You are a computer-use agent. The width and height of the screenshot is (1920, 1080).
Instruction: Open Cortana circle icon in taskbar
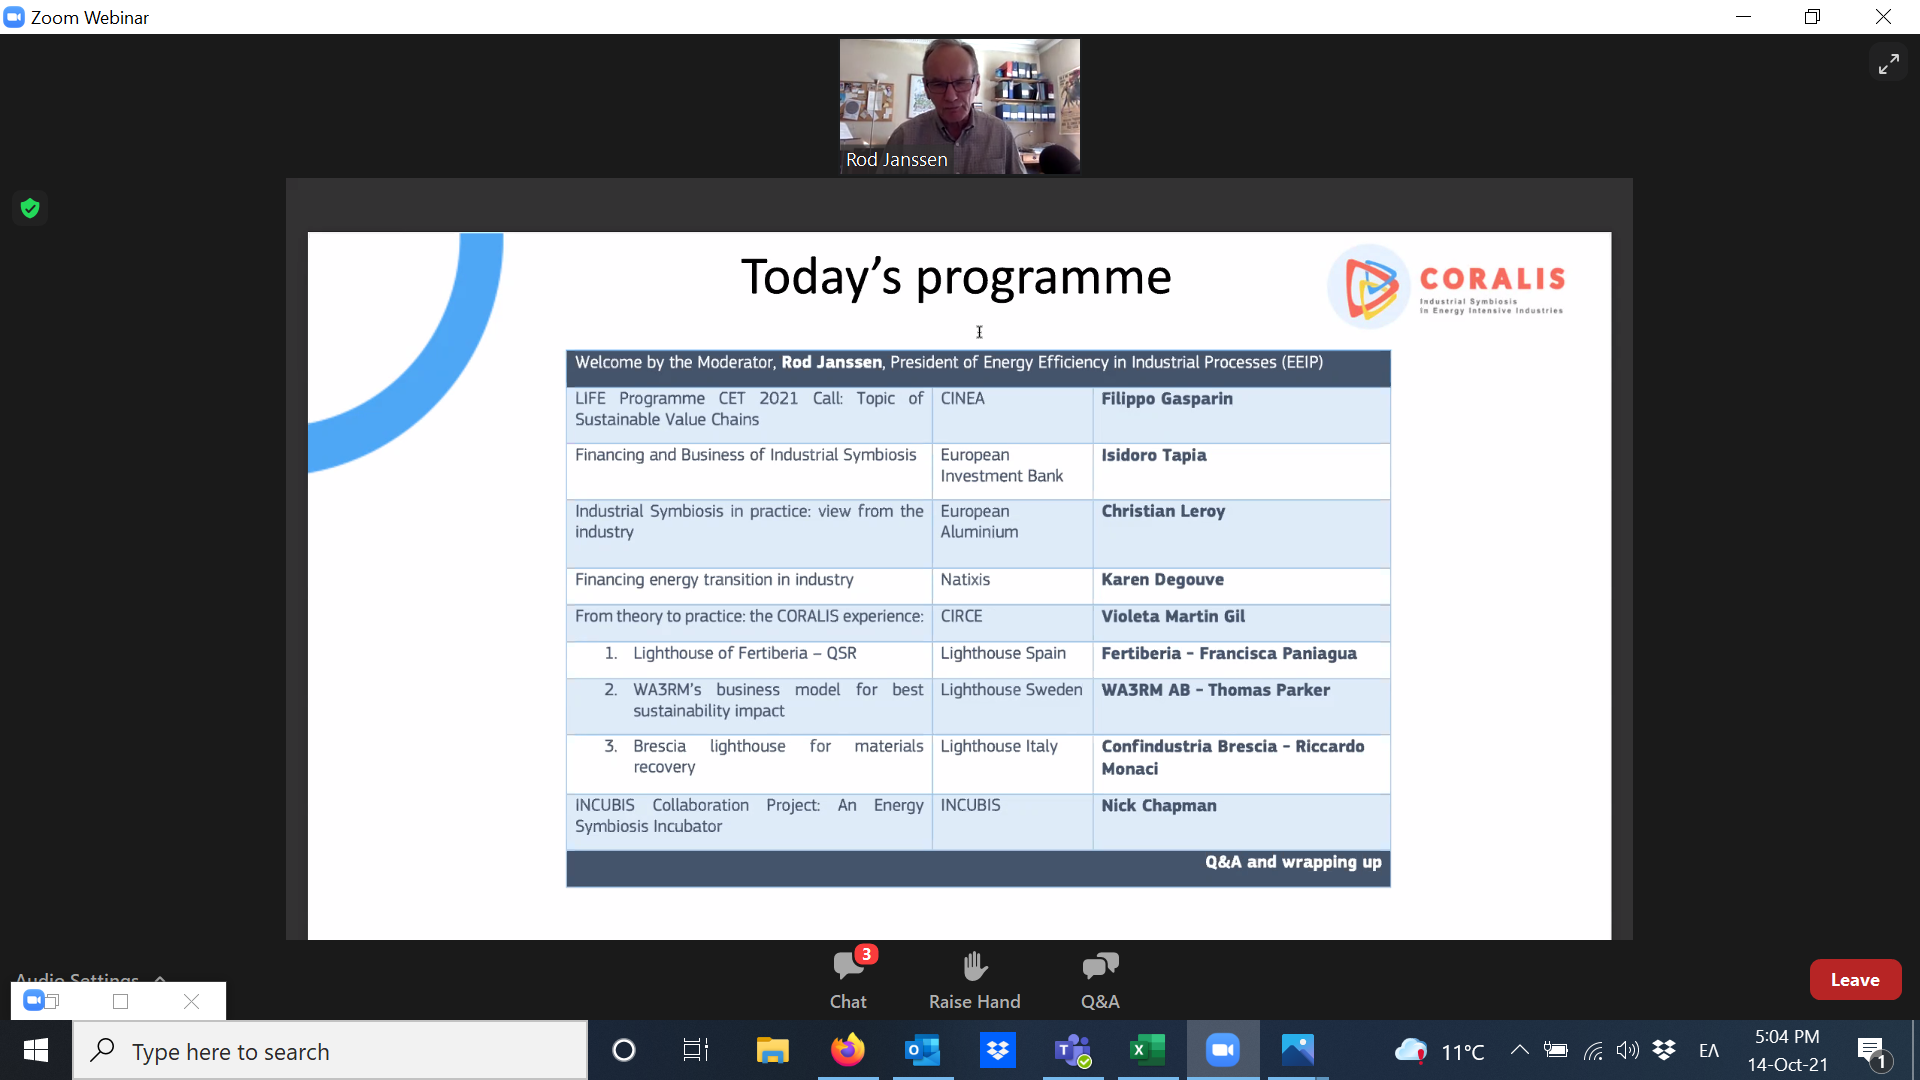[x=624, y=1051]
